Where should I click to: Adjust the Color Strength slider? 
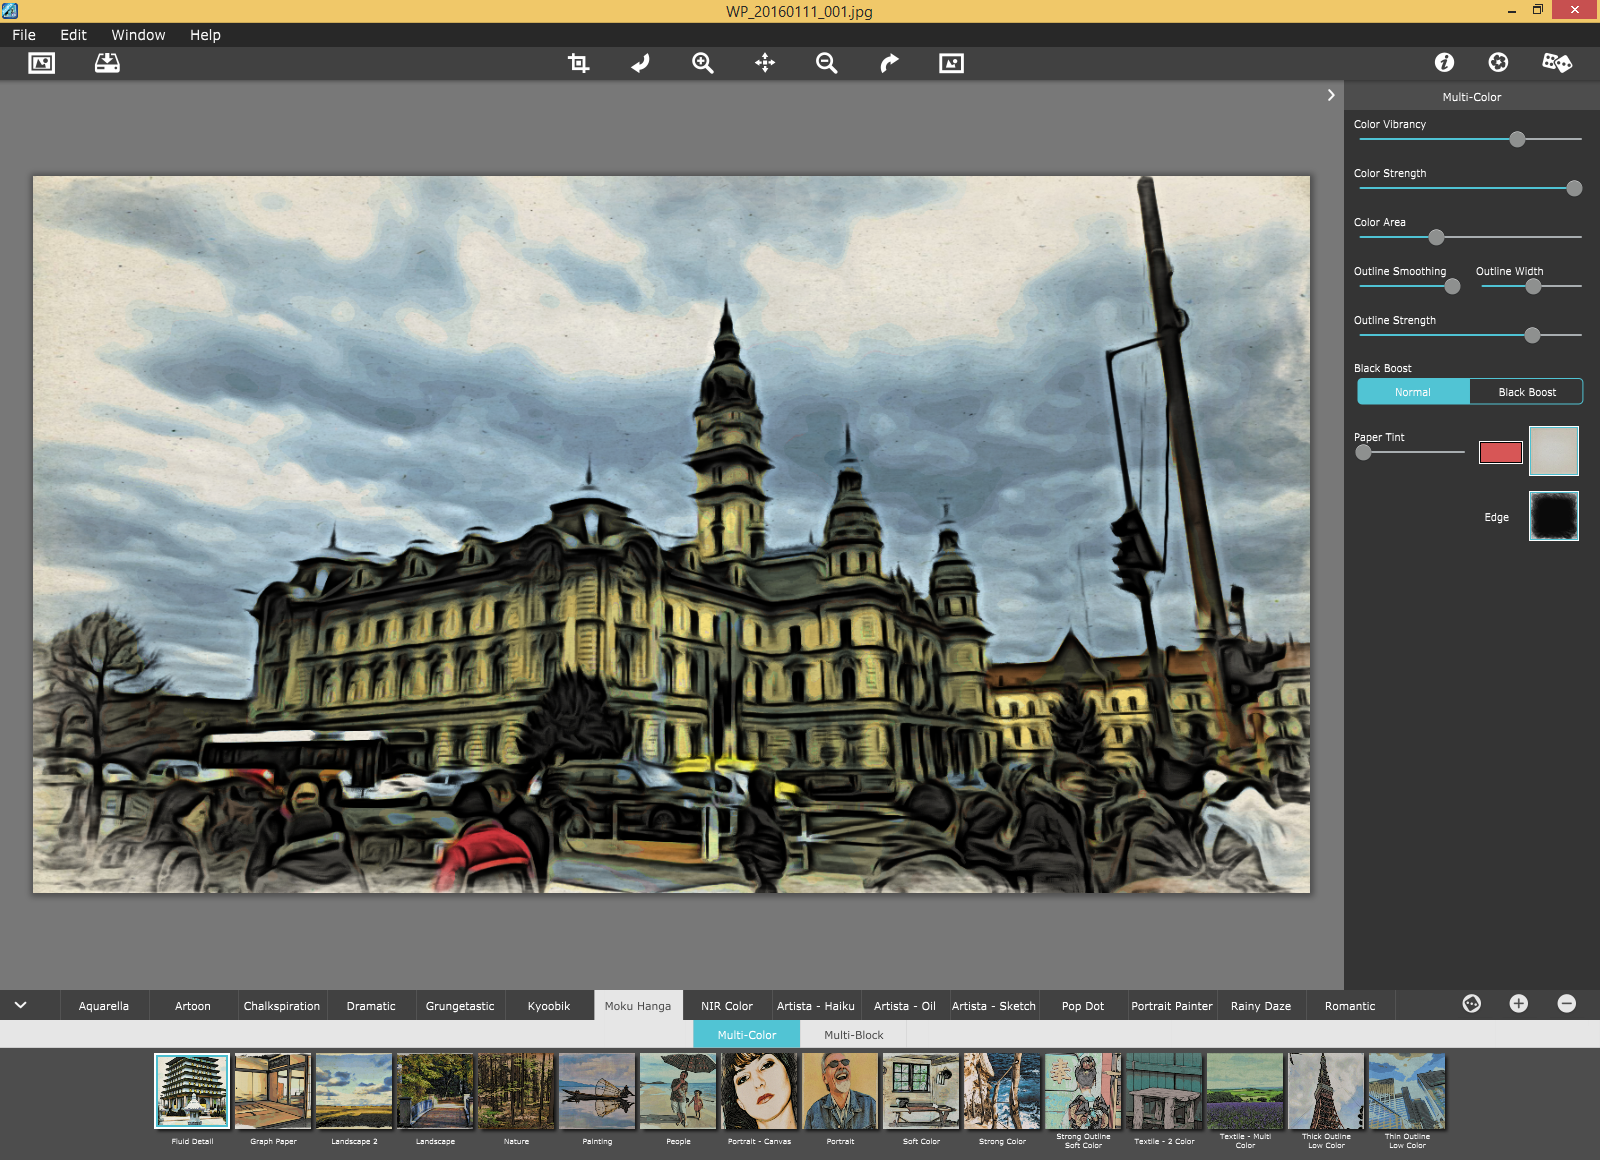click(x=1574, y=188)
